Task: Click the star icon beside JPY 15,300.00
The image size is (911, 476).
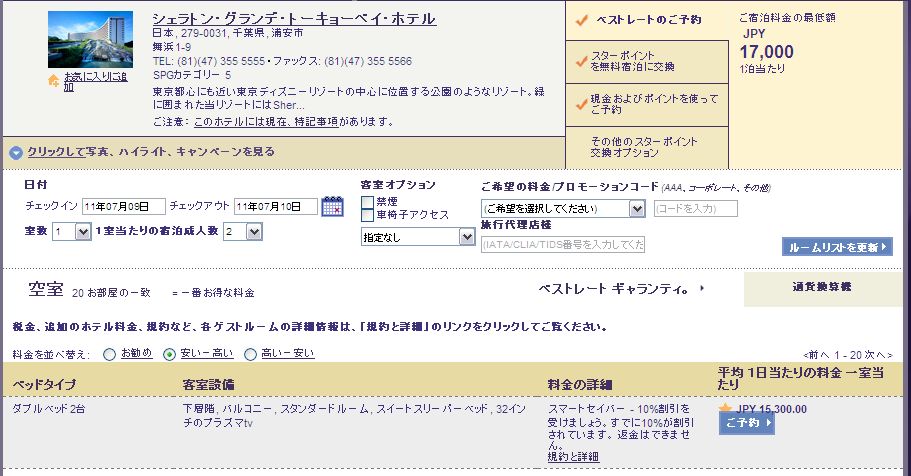Action: pyautogui.click(x=725, y=409)
